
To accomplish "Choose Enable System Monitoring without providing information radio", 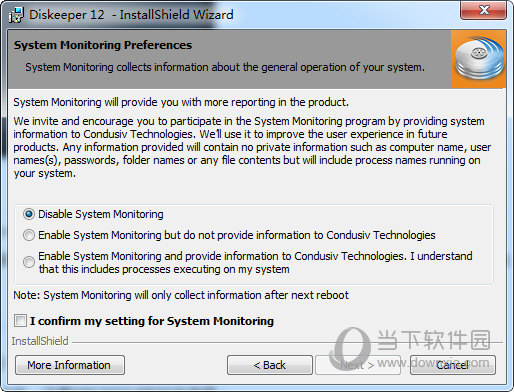I will 29,235.
